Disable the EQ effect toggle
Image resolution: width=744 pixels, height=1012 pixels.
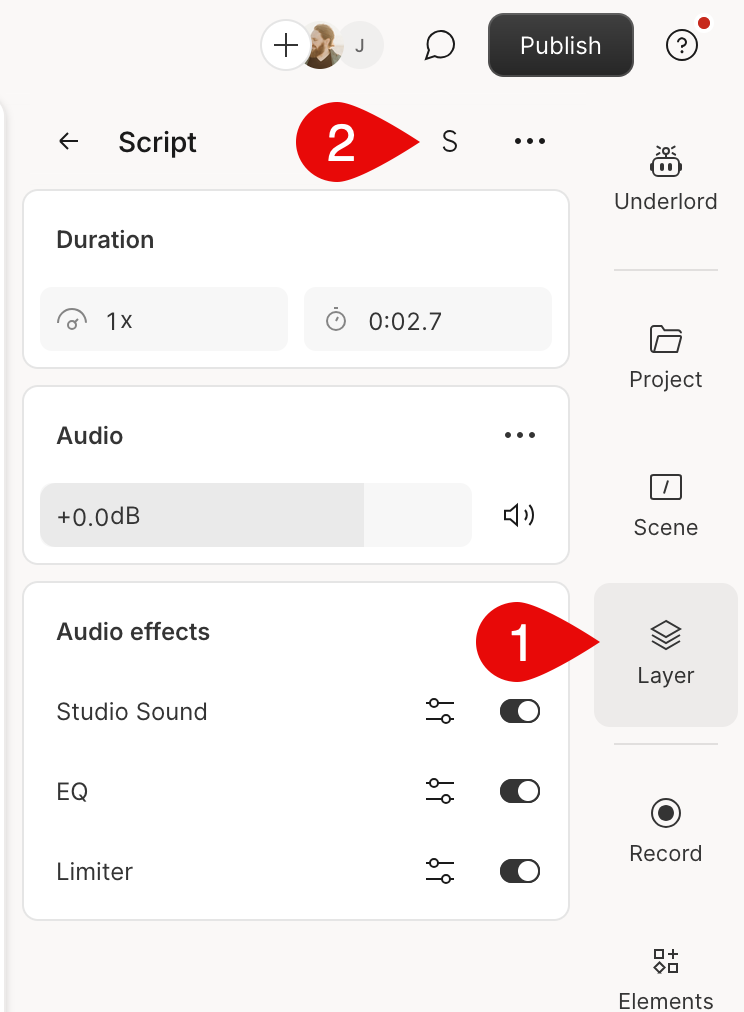(519, 791)
